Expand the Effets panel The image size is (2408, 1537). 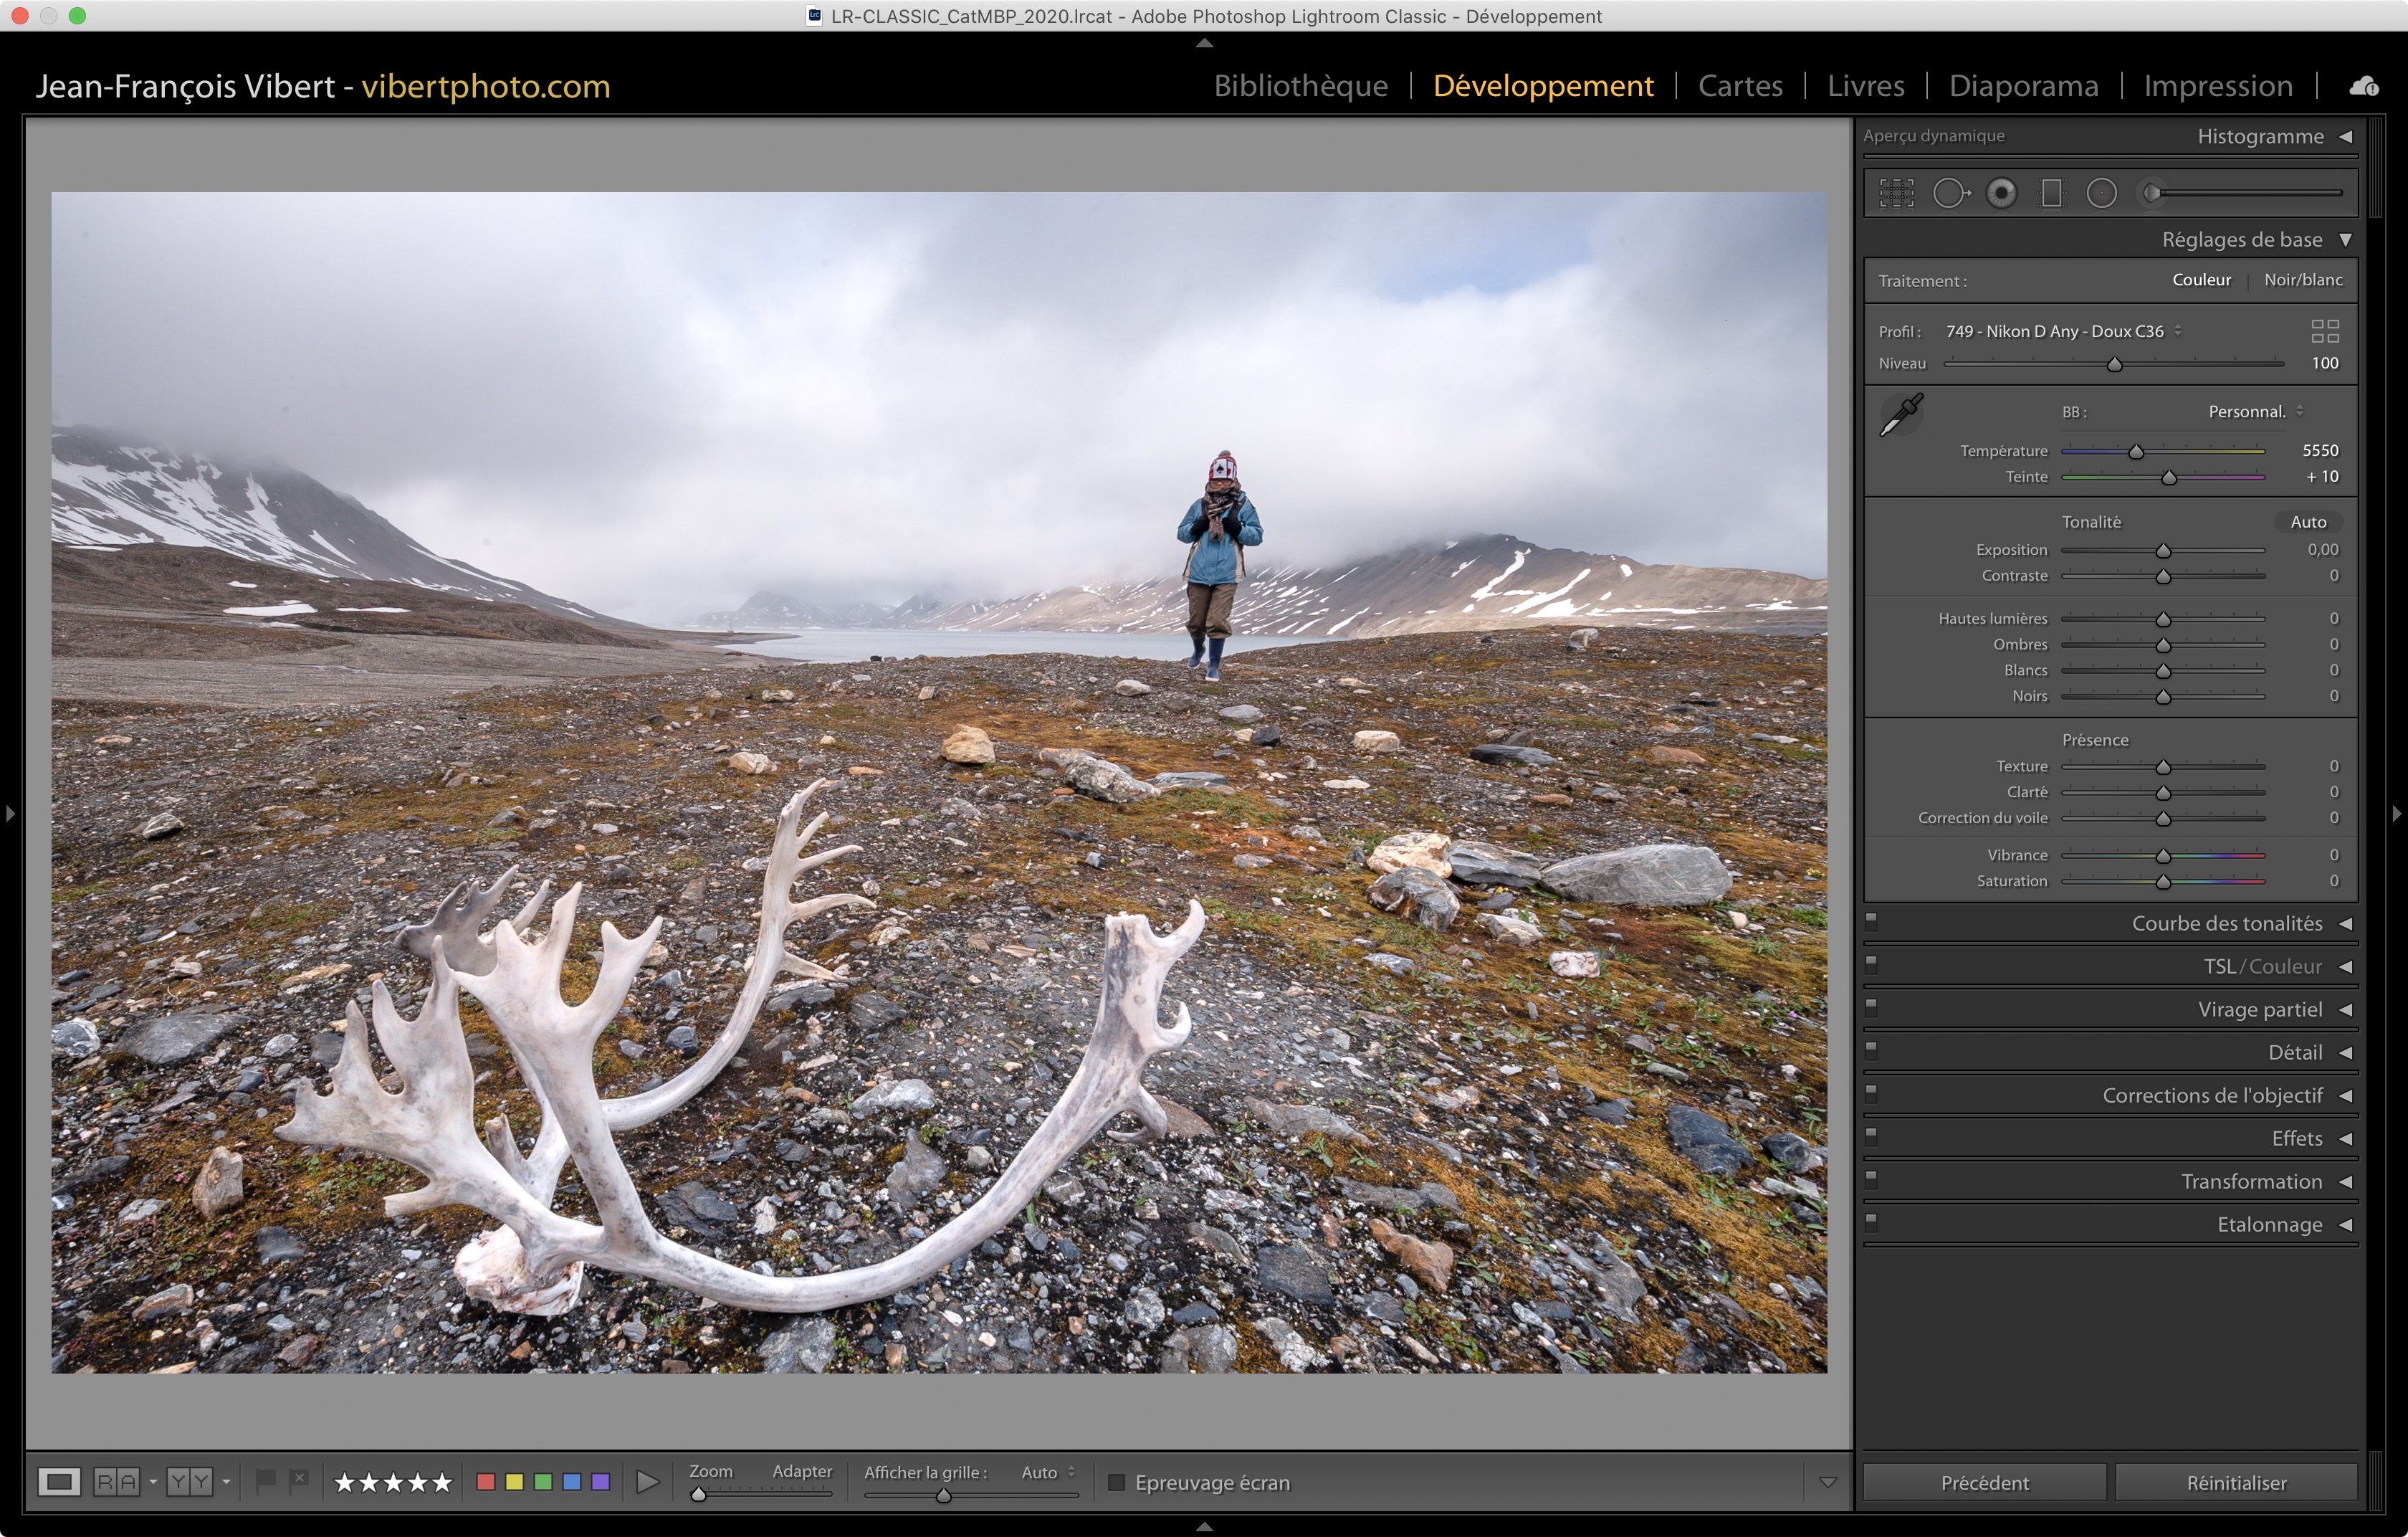point(2296,1138)
